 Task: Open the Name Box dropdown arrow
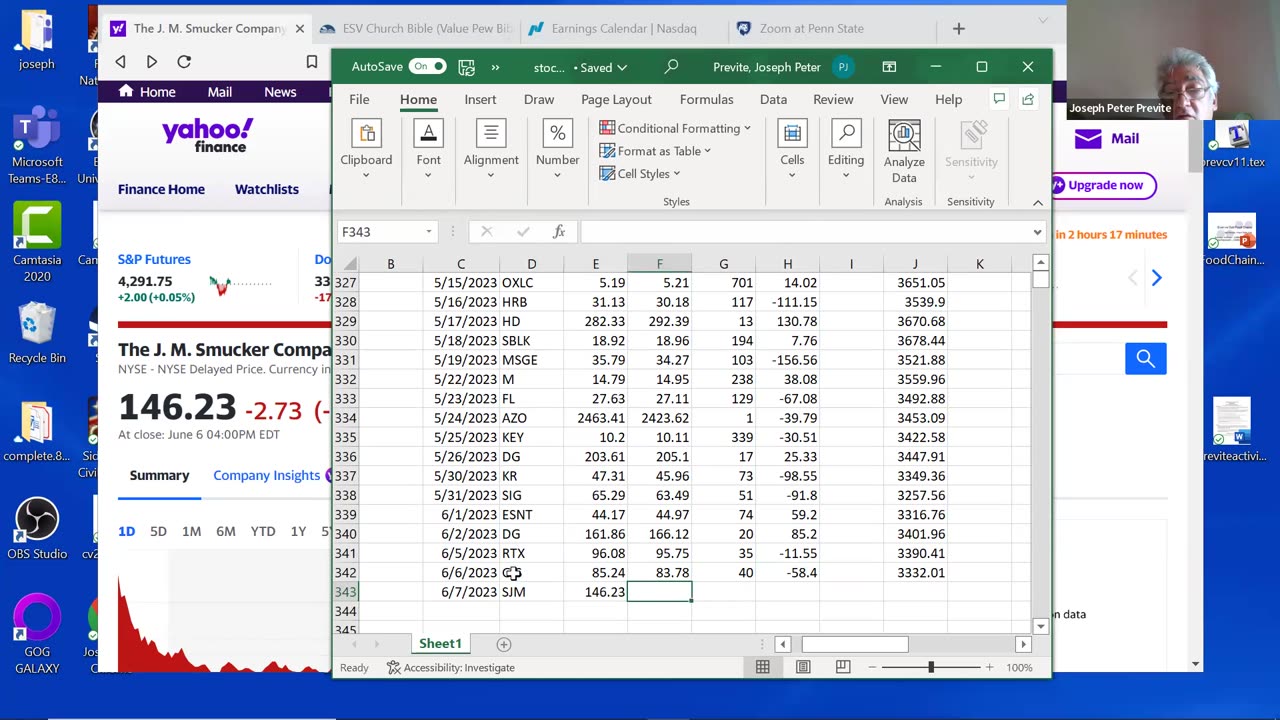click(429, 232)
